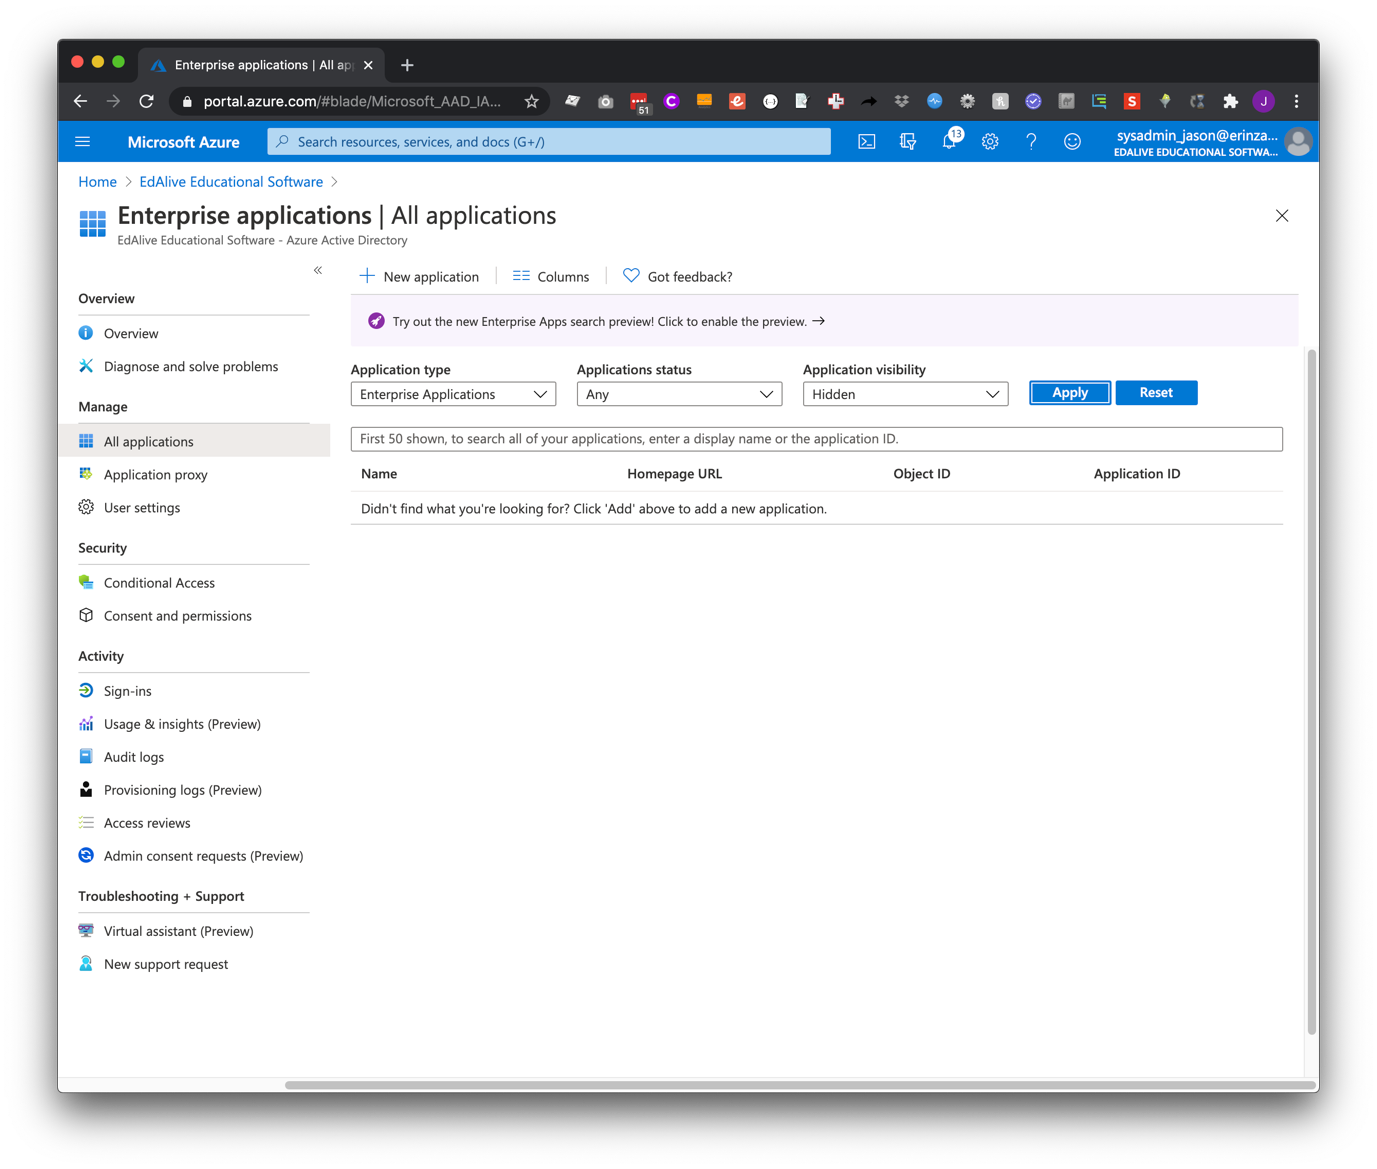The image size is (1377, 1169).
Task: Reload the page in Chrome
Action: coord(146,101)
